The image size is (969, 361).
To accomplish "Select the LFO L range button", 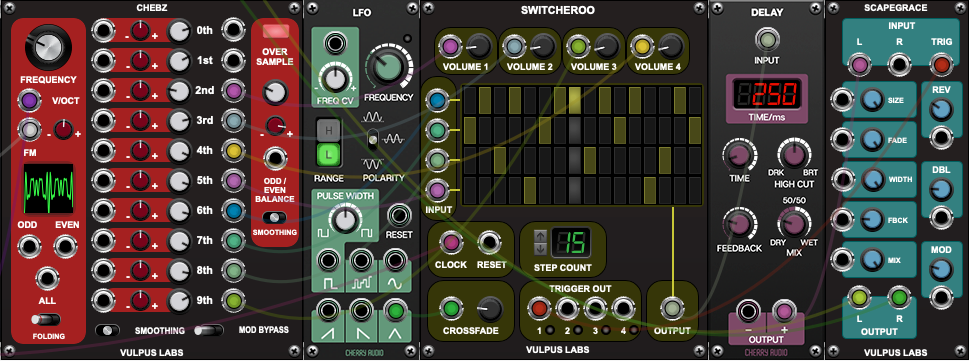I will coord(328,155).
